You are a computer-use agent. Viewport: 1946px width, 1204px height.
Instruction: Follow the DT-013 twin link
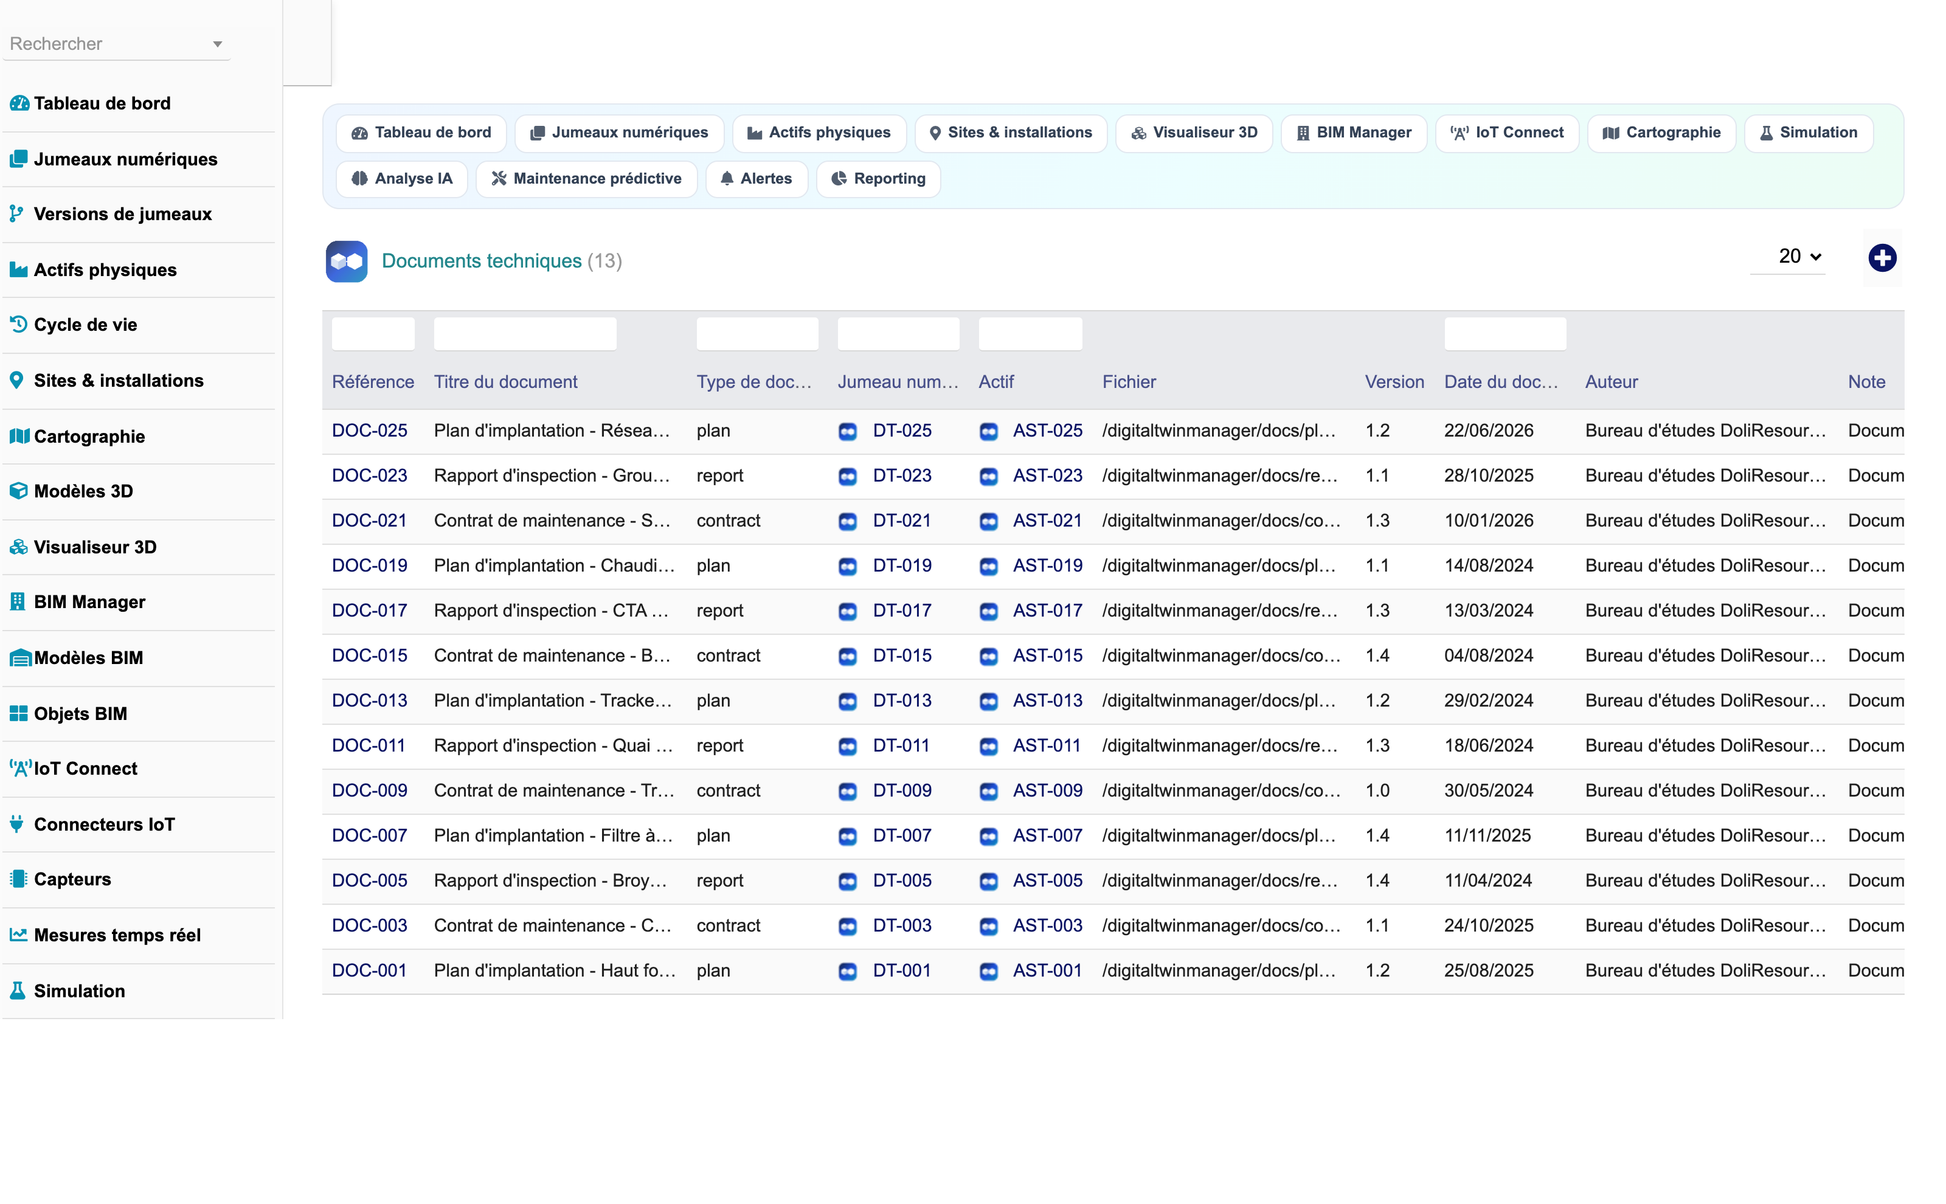coord(902,701)
